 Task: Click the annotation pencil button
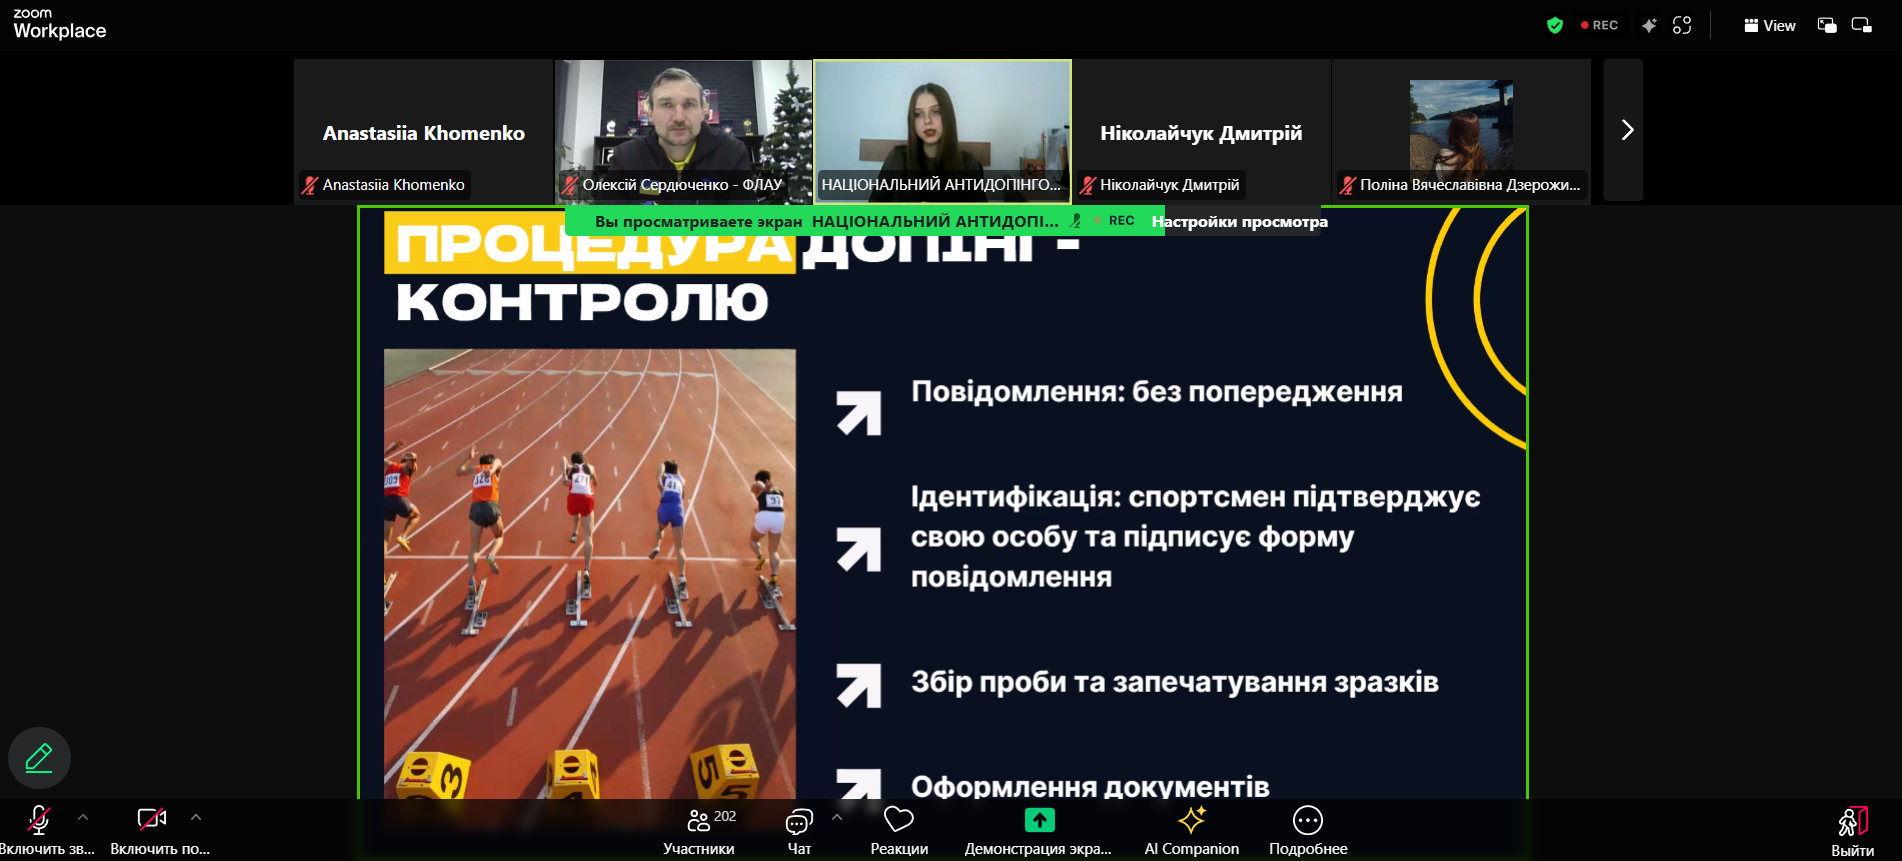[39, 758]
